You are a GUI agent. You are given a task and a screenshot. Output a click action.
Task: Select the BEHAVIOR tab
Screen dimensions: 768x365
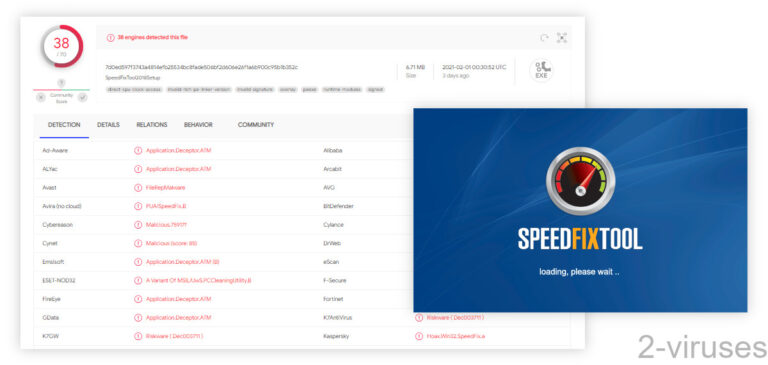(198, 125)
